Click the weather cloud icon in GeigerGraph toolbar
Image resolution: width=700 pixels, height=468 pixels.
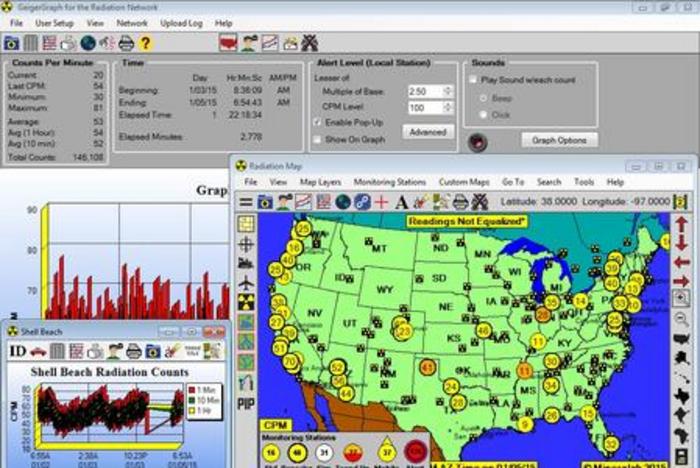click(x=290, y=43)
